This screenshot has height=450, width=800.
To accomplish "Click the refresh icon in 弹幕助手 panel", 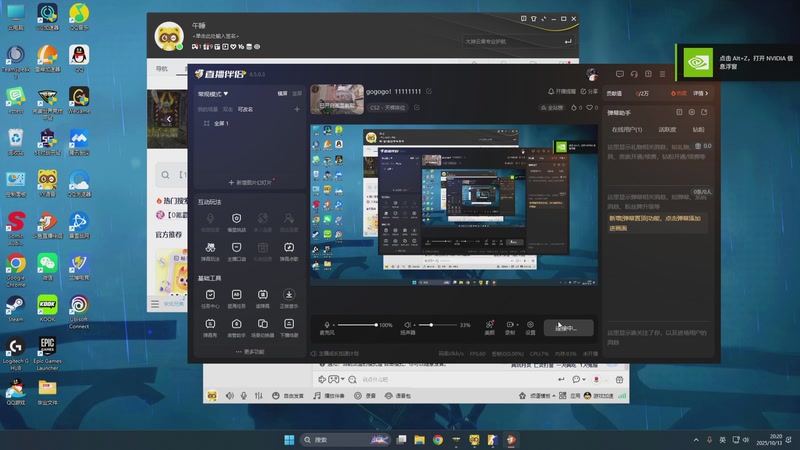I will pyautogui.click(x=704, y=112).
